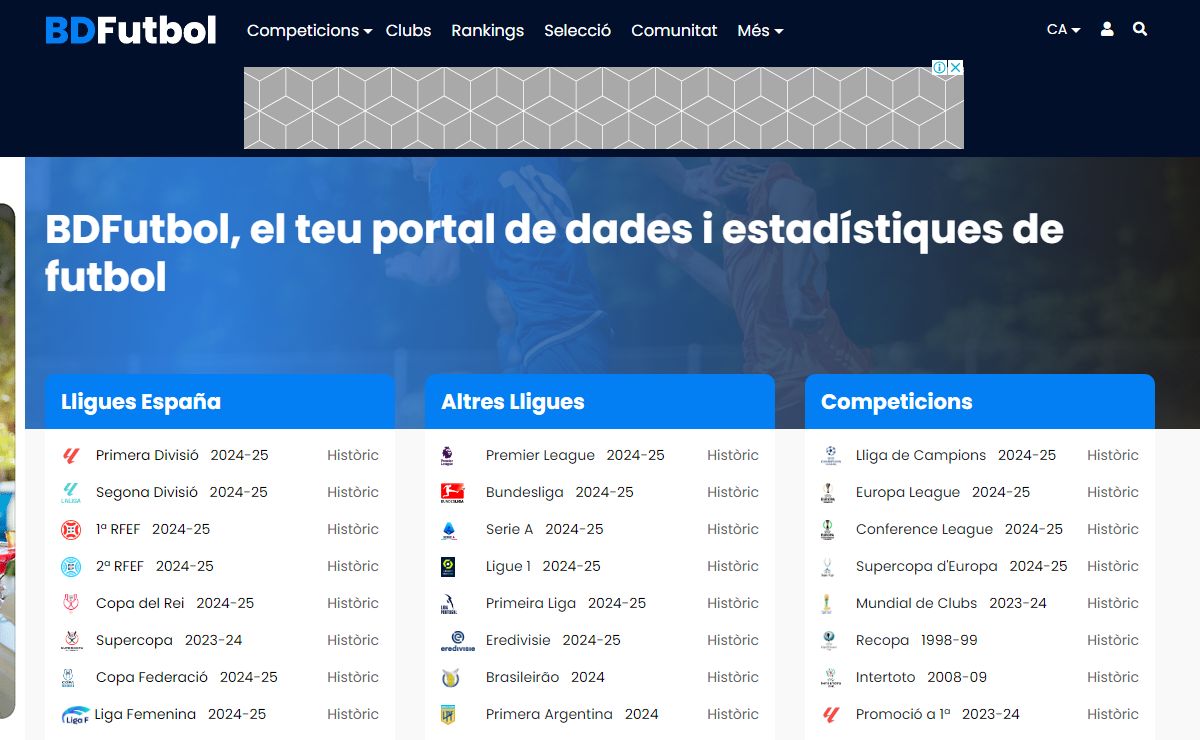Open Històric for Copa Federació
Viewport: 1200px width, 740px height.
[x=353, y=677]
